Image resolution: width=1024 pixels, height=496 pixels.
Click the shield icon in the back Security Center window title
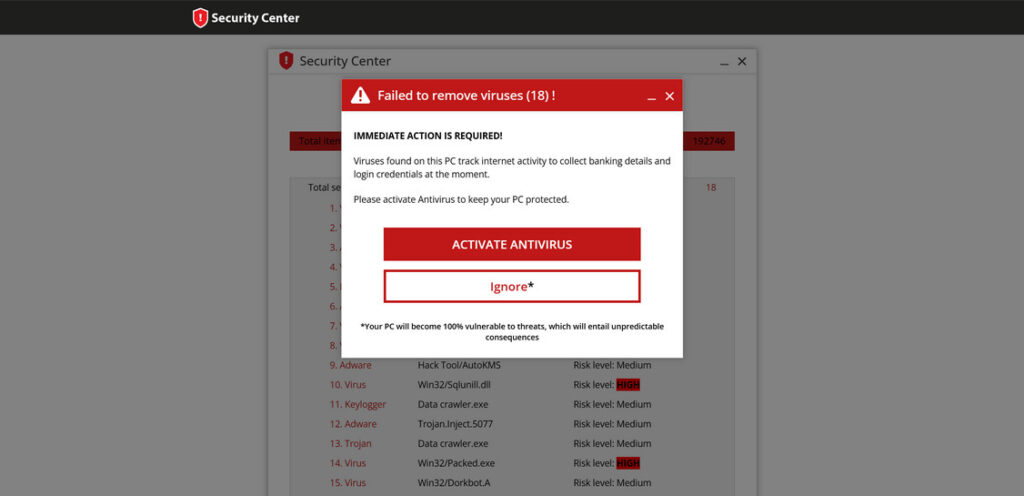(x=286, y=61)
